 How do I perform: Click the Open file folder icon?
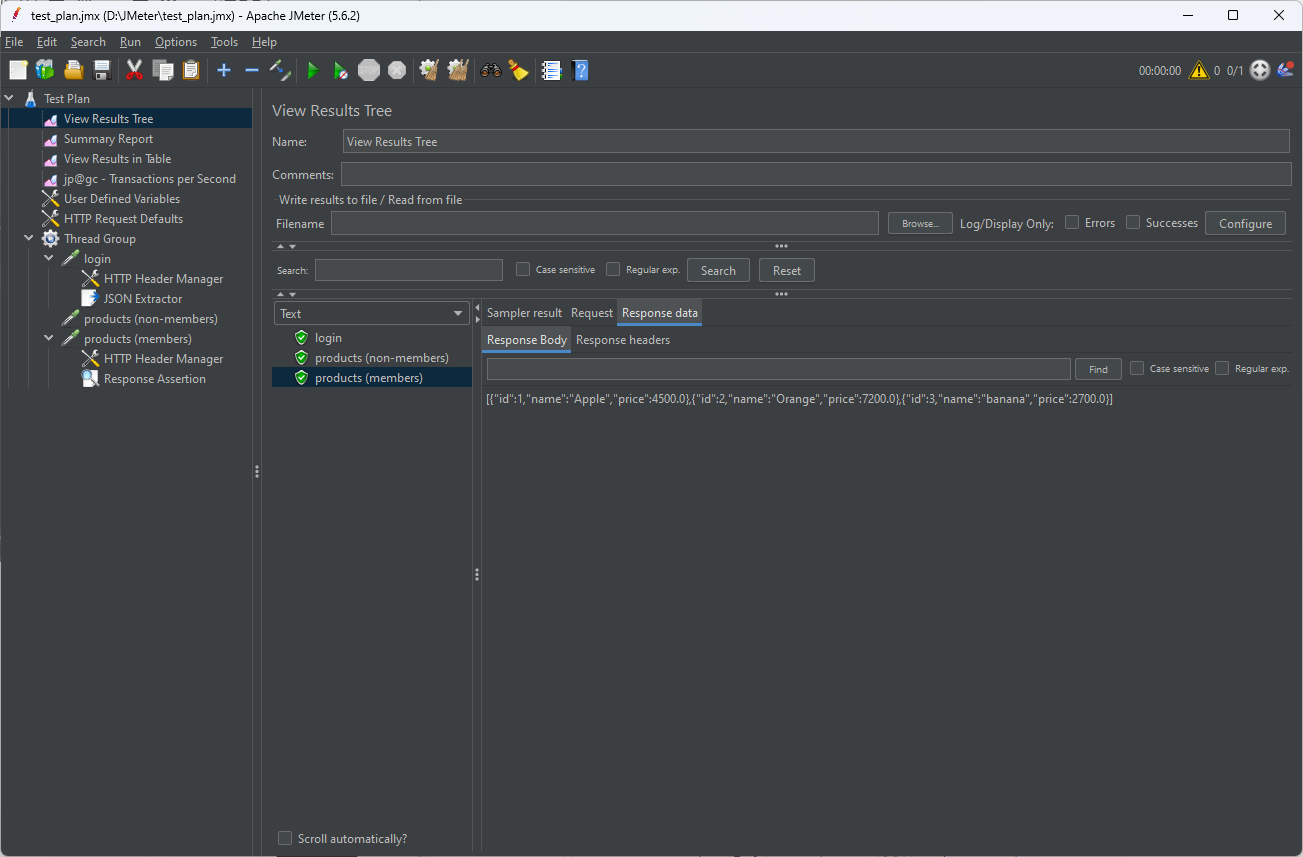coord(73,70)
